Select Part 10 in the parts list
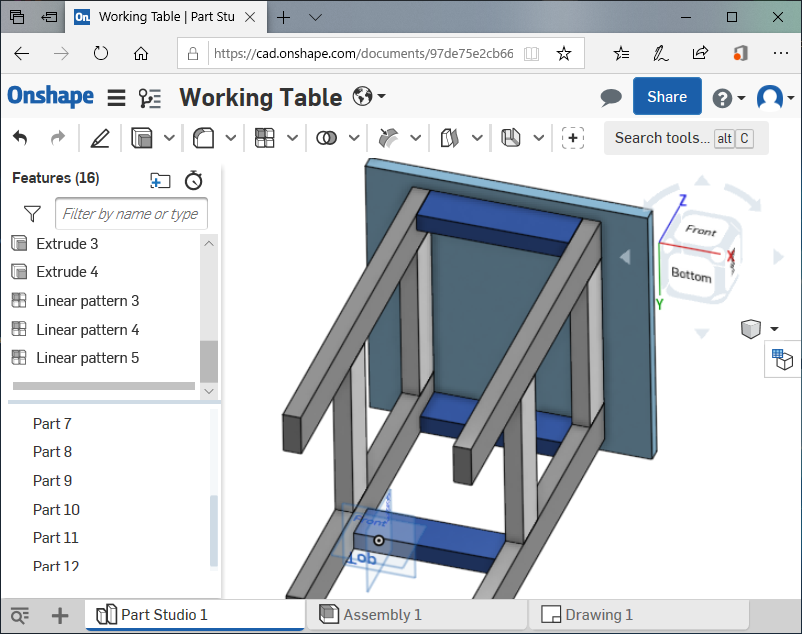 click(56, 510)
